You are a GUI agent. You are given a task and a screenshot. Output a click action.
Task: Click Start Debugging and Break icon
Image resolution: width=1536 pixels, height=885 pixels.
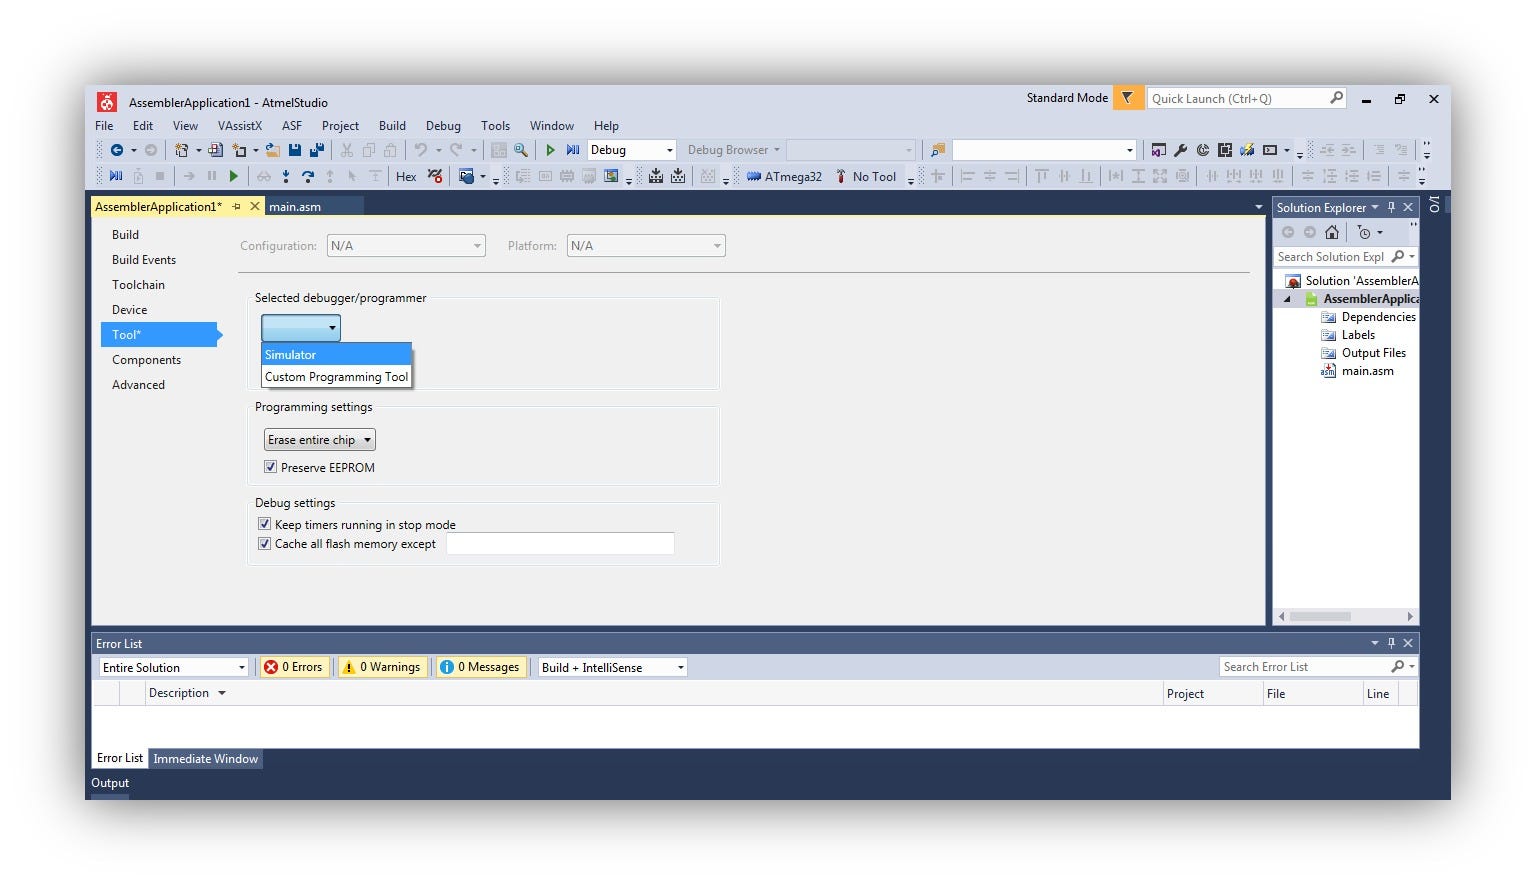573,150
